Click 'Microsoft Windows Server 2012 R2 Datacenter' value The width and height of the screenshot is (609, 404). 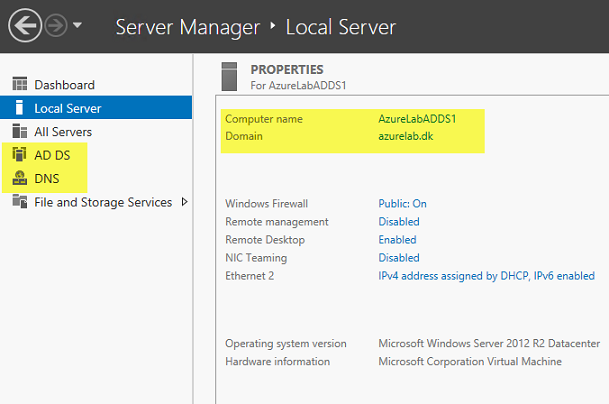(x=489, y=343)
